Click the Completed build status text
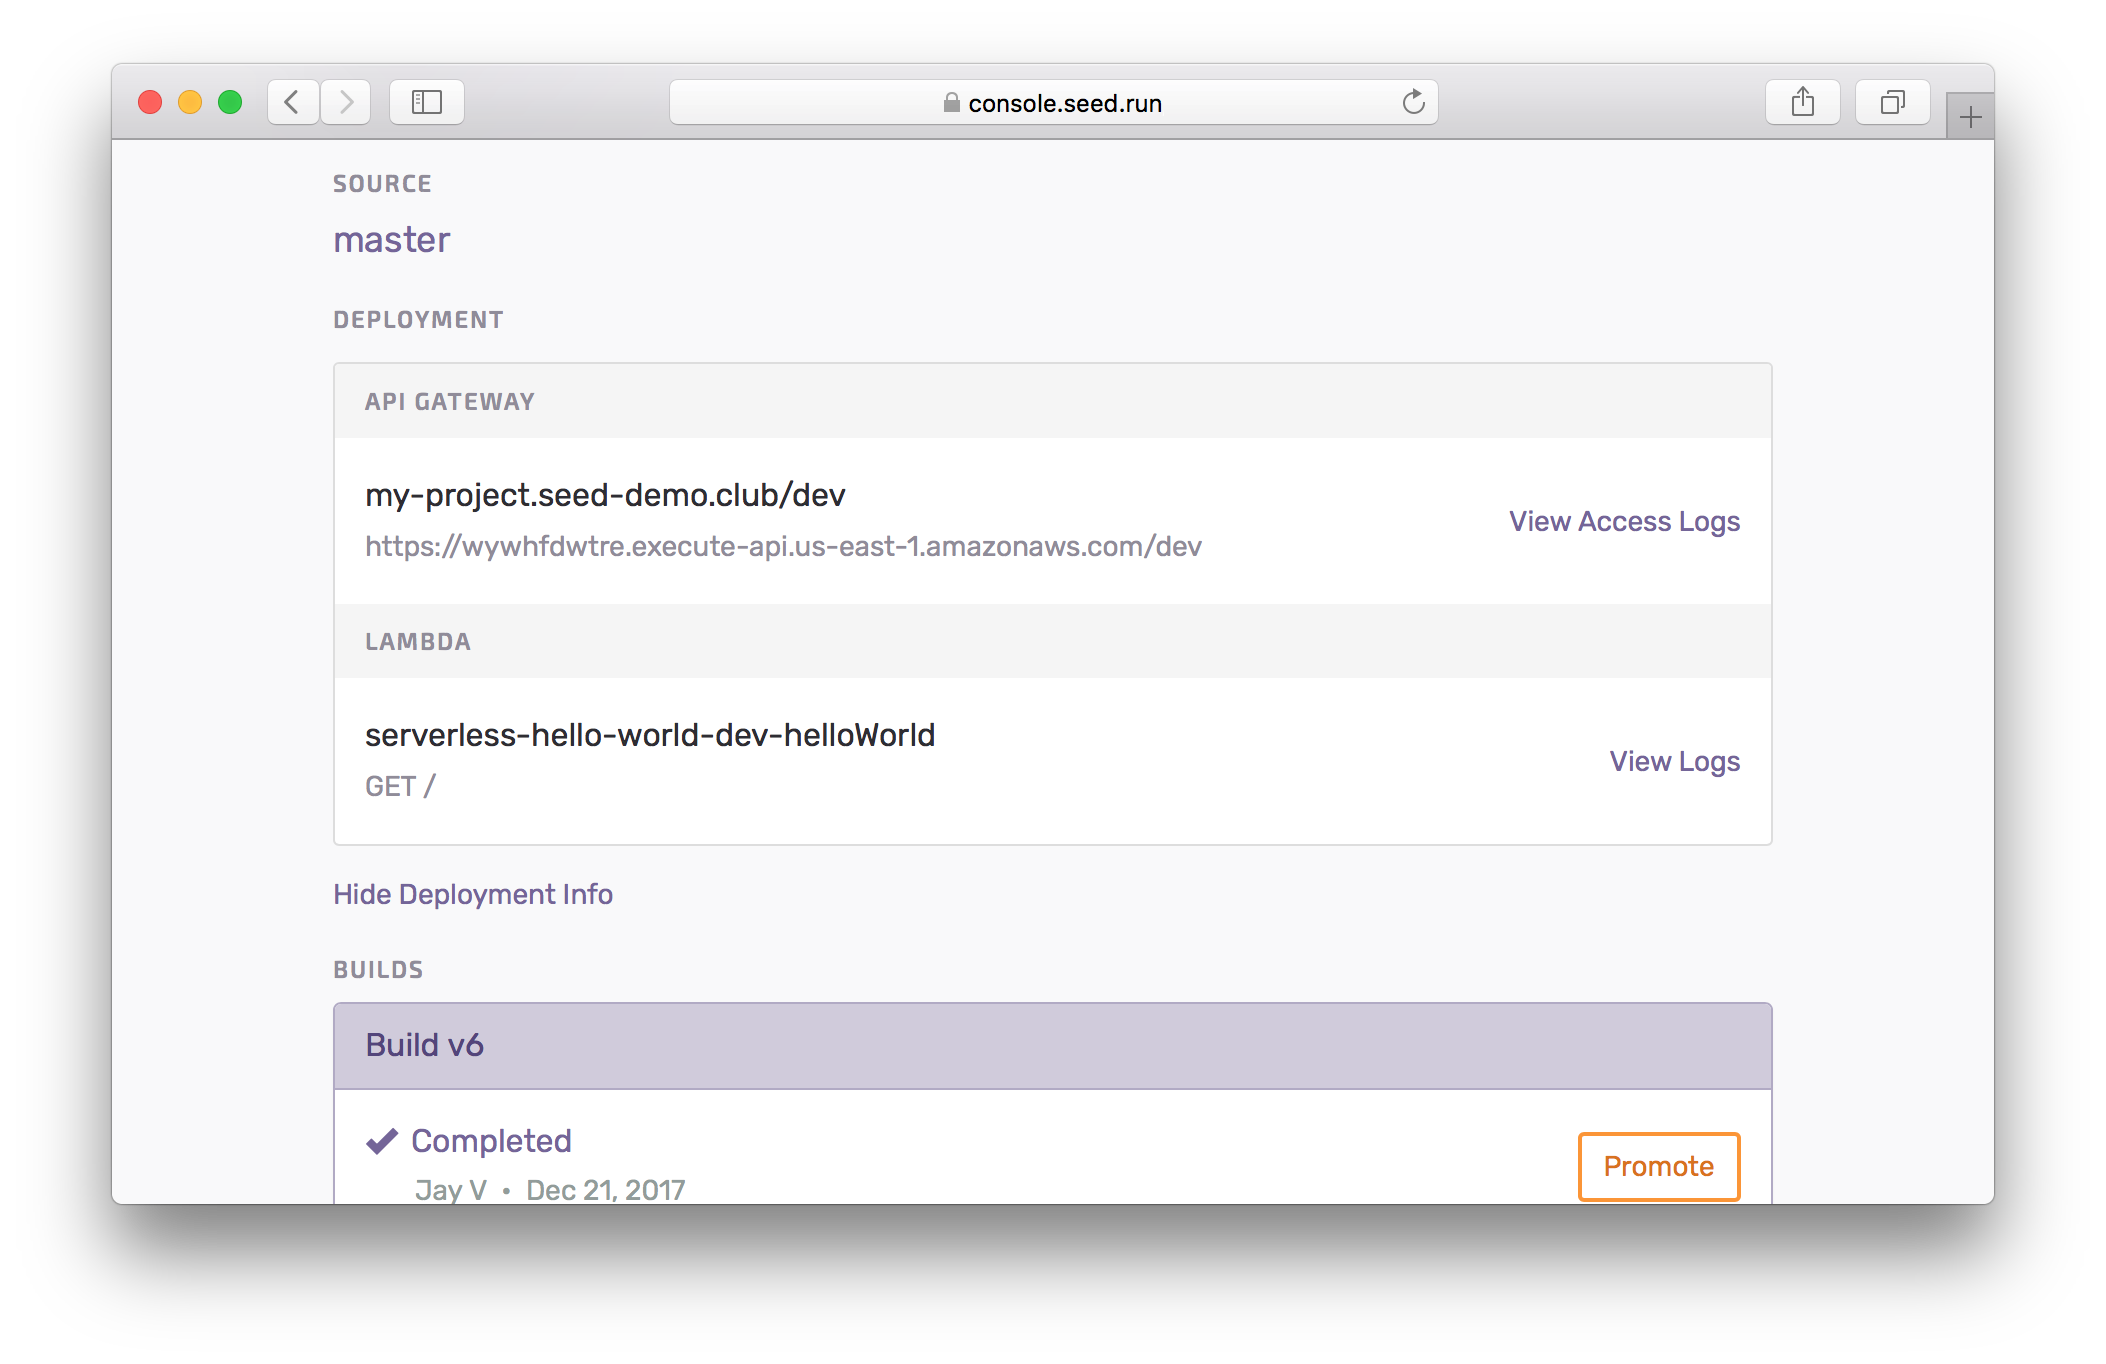Screen dimensions: 2106x1364 [491, 1141]
